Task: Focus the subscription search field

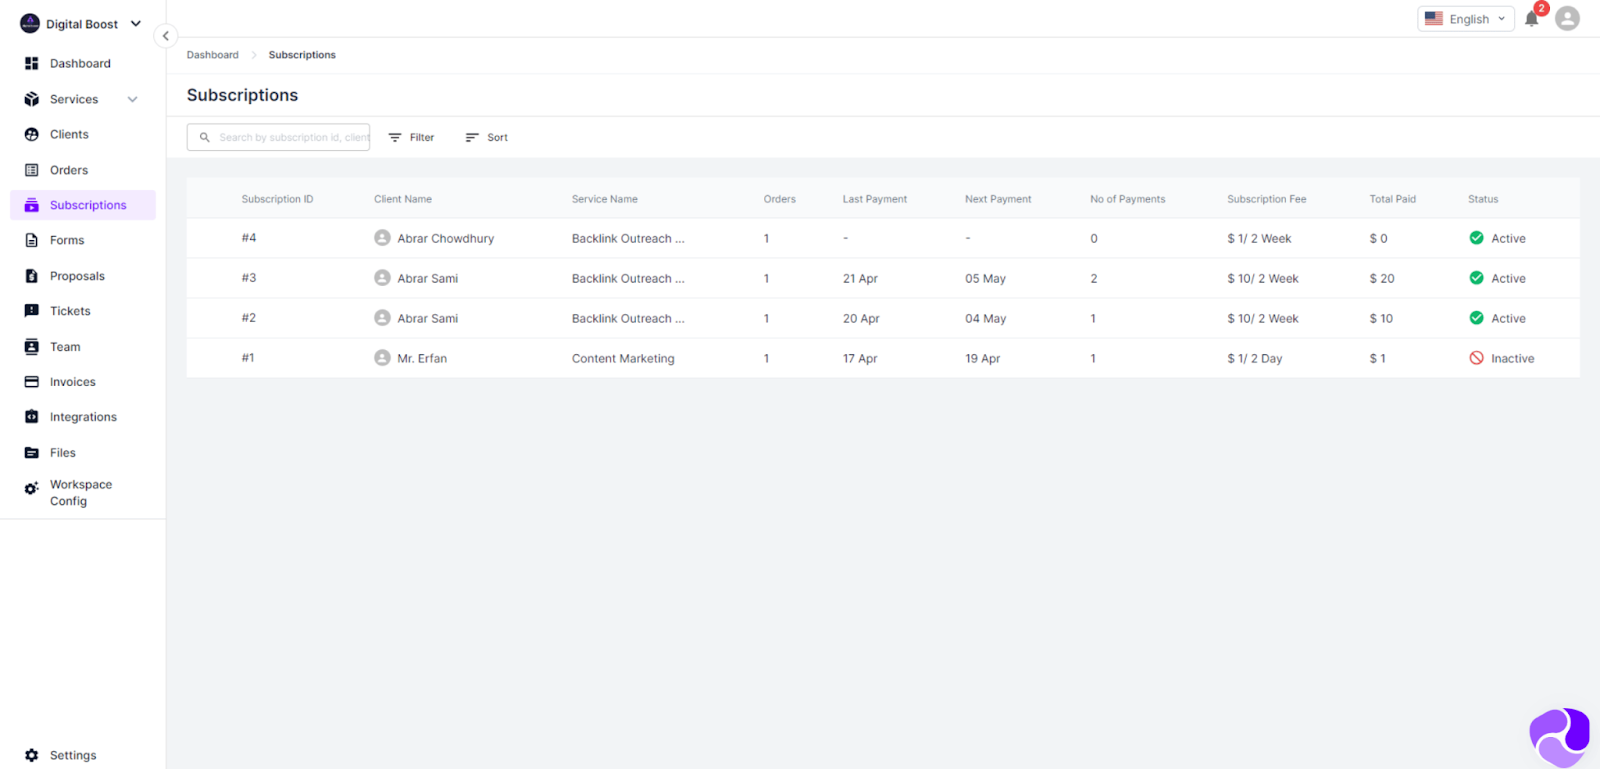Action: 278,137
